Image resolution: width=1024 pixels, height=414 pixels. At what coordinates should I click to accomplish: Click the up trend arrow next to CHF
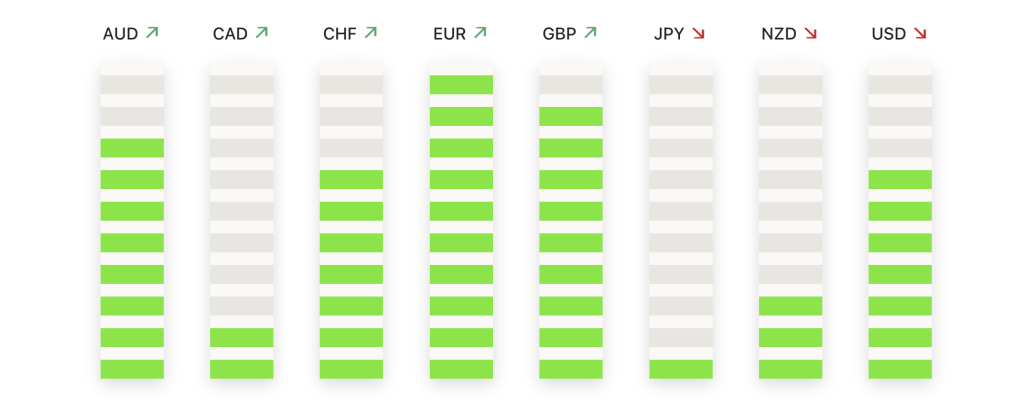[371, 33]
